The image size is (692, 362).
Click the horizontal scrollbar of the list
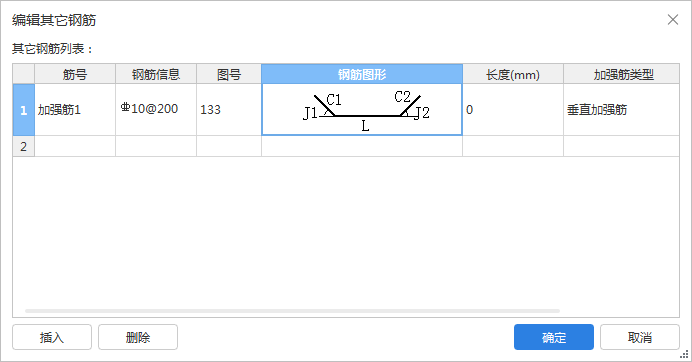(292, 311)
